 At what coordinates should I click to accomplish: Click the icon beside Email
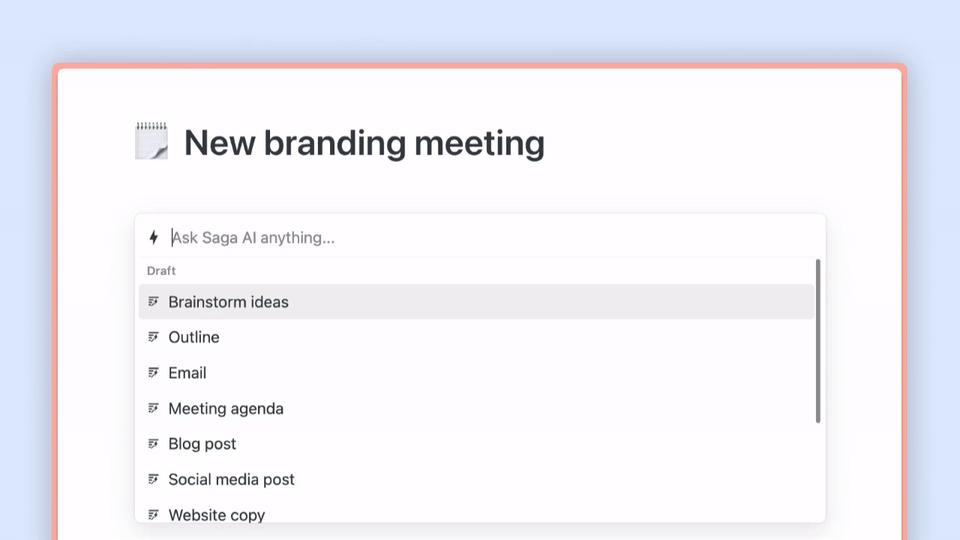coord(153,373)
